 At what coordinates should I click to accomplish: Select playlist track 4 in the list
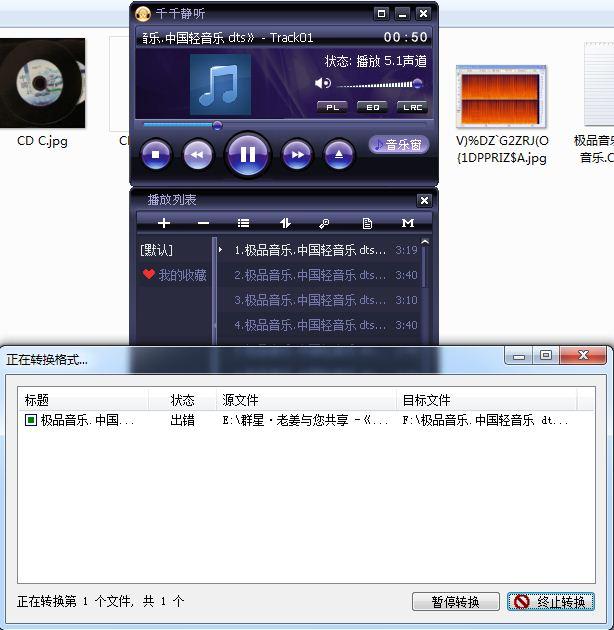click(x=319, y=325)
